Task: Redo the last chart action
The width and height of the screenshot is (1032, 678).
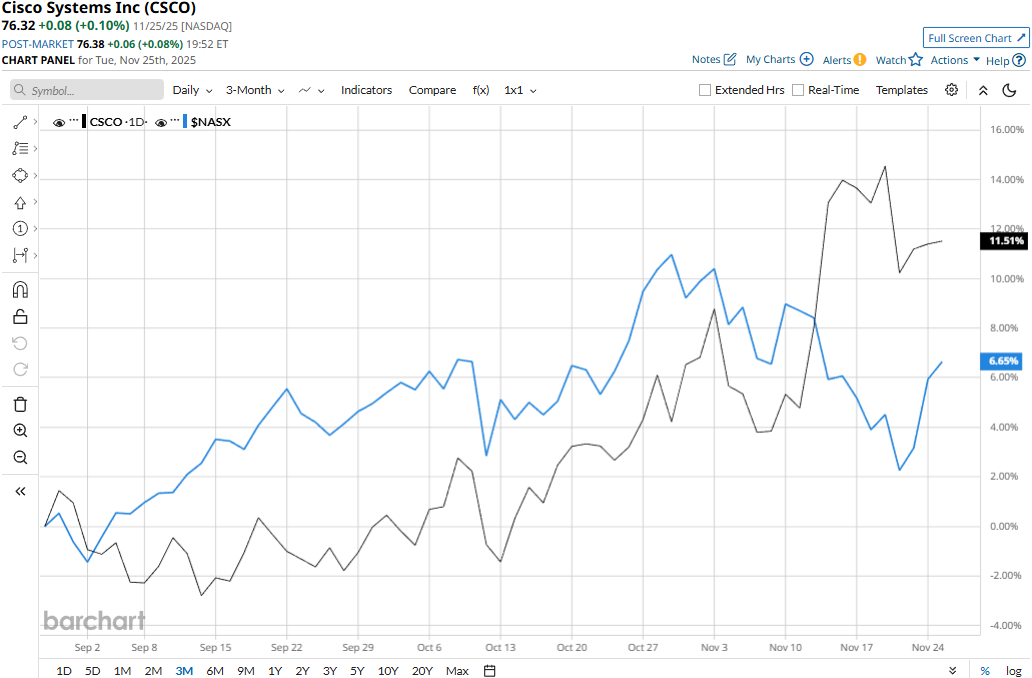Action: [x=20, y=369]
